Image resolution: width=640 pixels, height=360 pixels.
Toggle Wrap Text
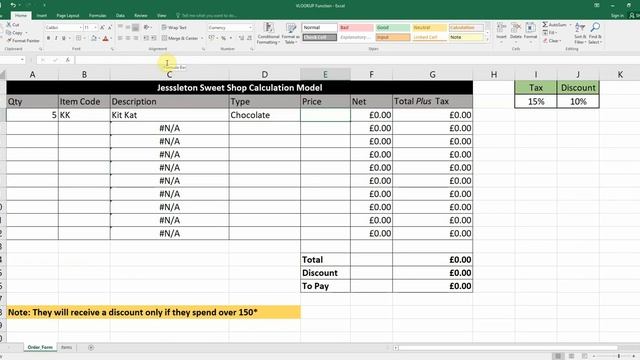174,27
